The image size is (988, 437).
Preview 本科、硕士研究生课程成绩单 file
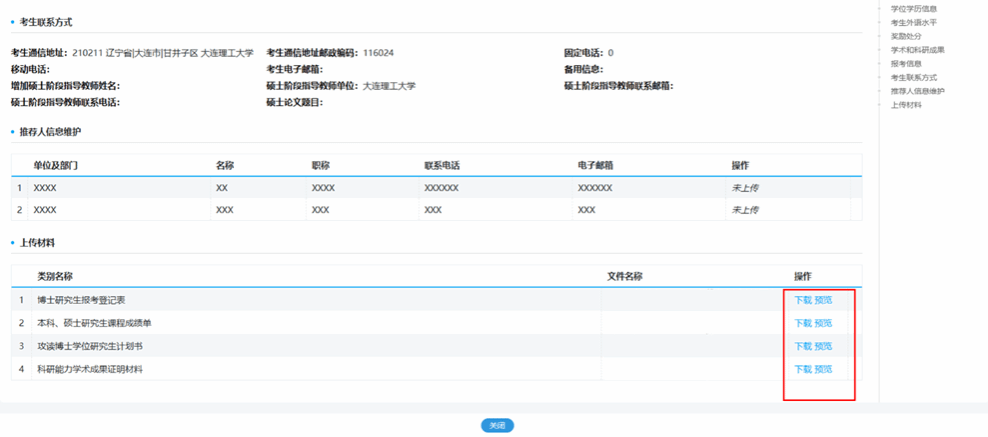click(x=823, y=323)
